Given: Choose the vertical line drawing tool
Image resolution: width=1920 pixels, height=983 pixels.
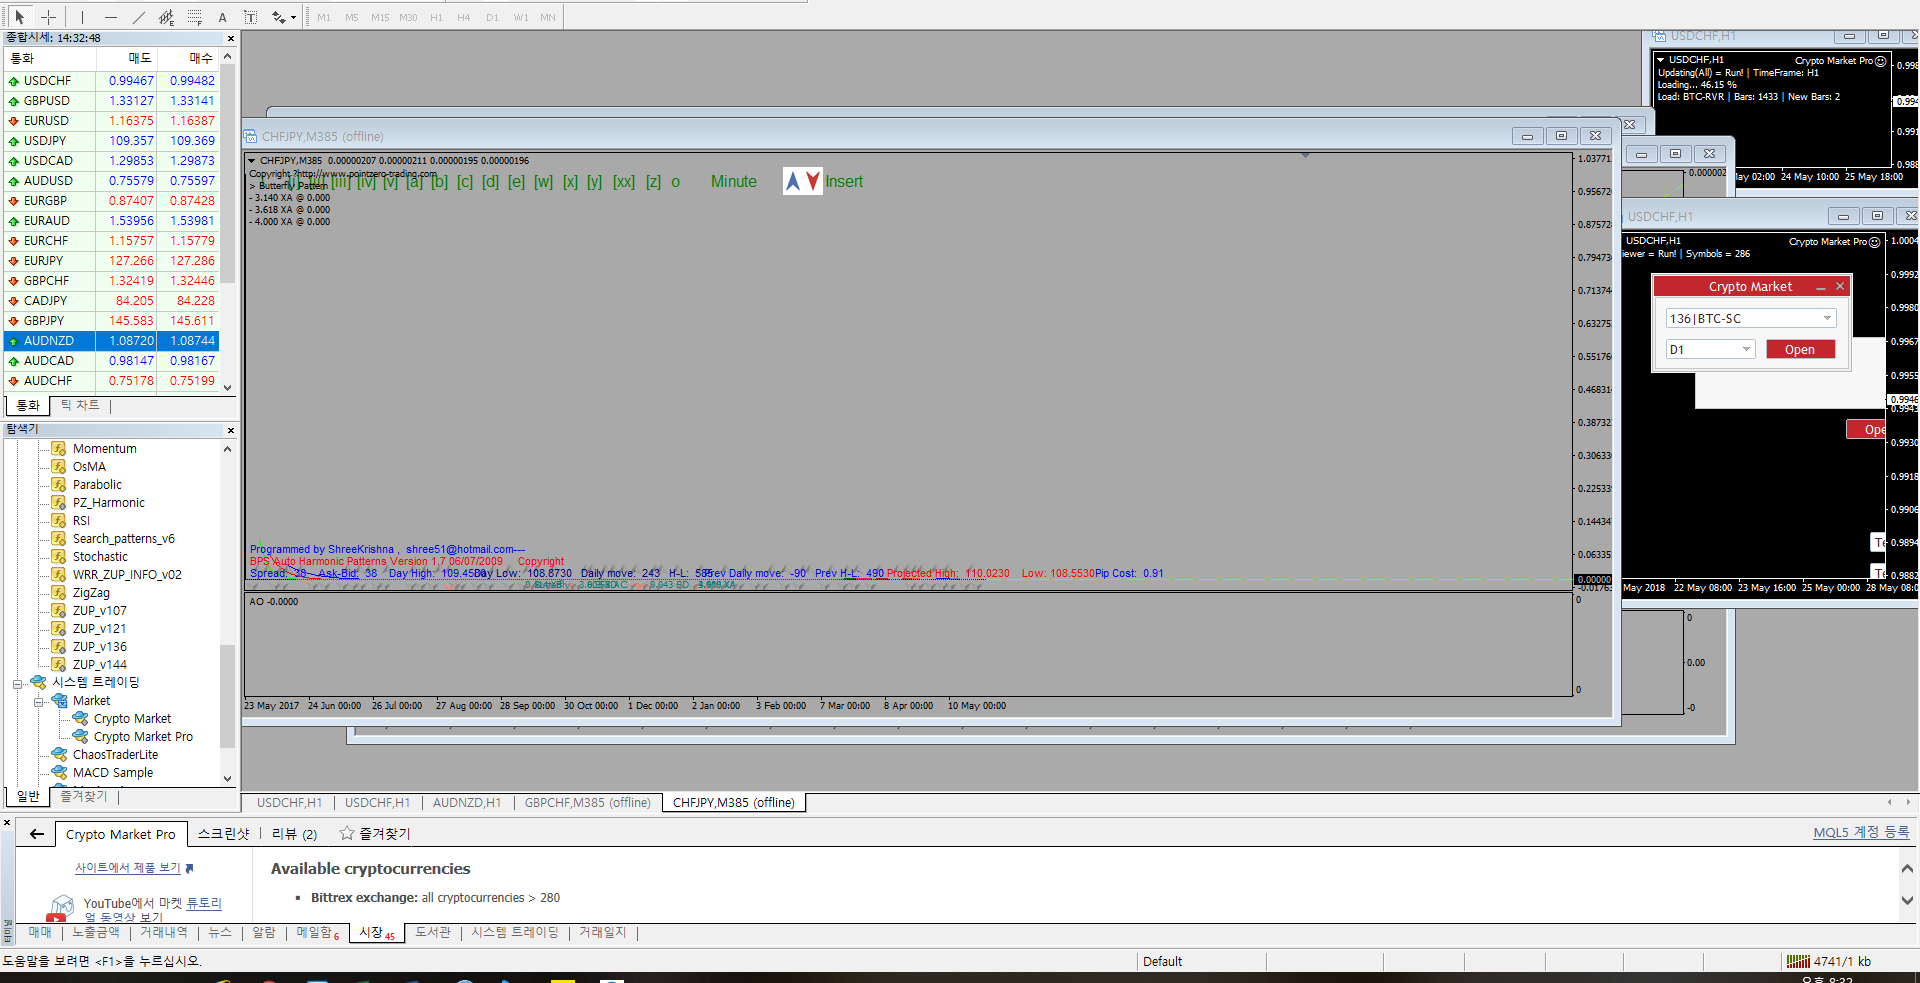Looking at the screenshot, I should click(82, 17).
